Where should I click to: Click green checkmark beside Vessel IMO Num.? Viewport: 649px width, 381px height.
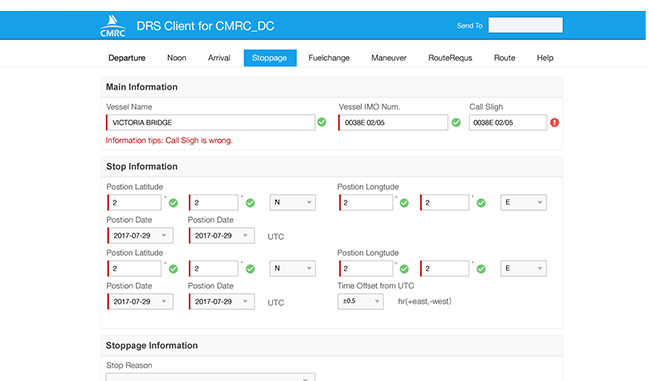[456, 122]
